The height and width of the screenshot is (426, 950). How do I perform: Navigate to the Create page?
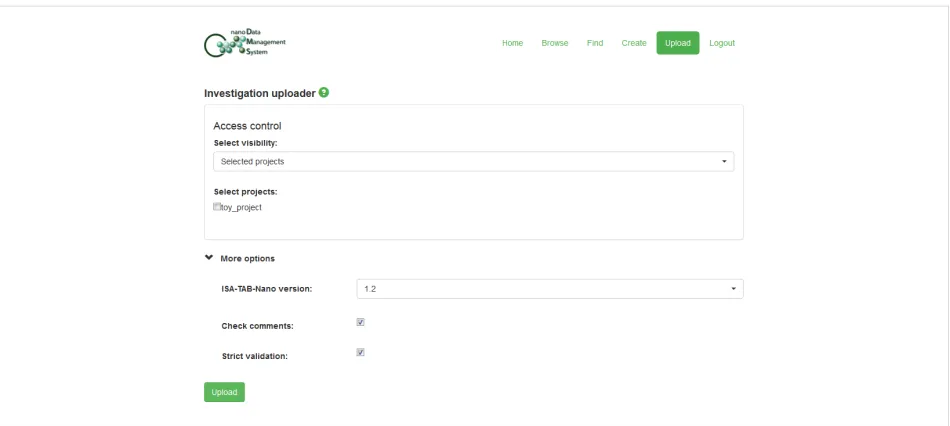pos(634,43)
